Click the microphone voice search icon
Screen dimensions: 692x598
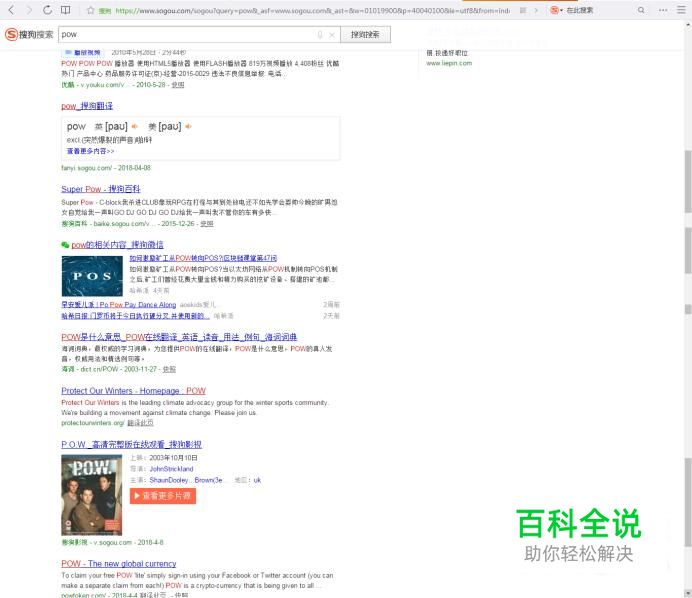pos(320,34)
